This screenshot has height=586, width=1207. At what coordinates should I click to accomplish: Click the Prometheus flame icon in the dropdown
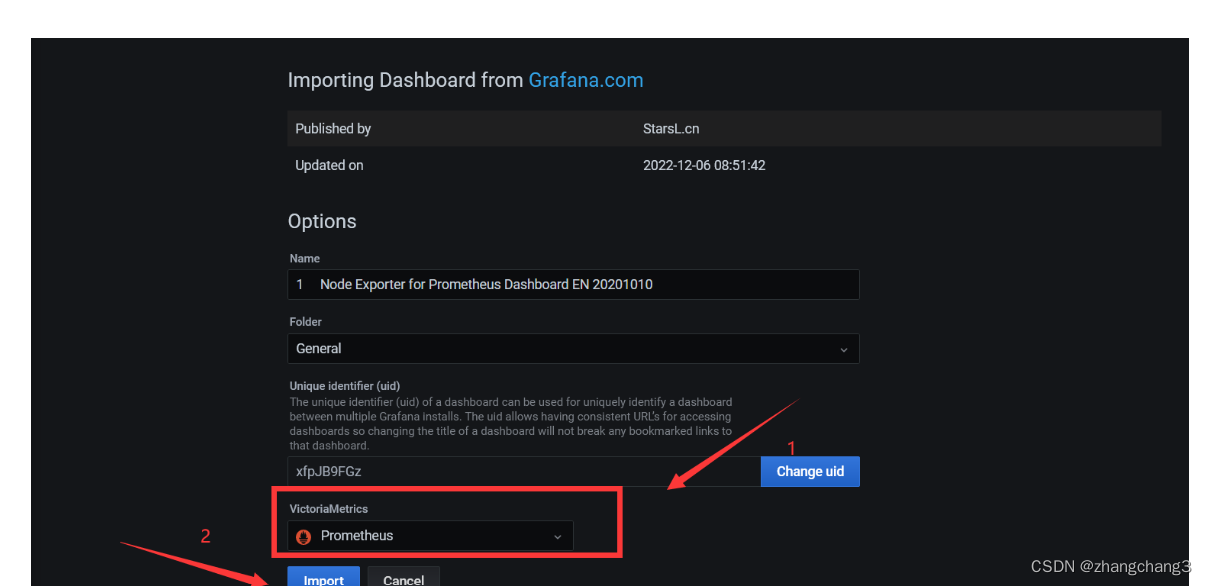[304, 536]
